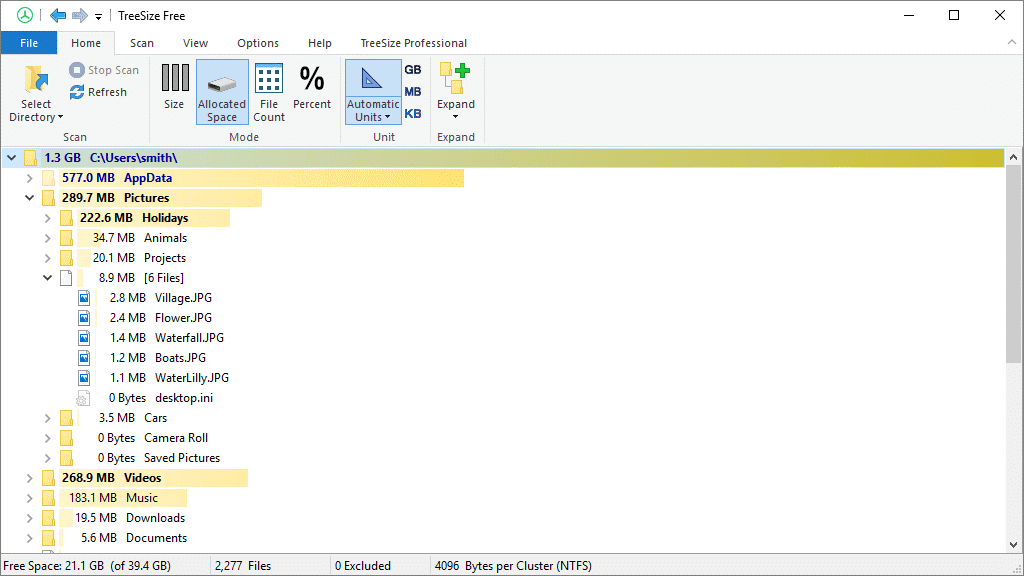Toggle Allocated Space mode
Screen dimensions: 1024x576
[x=222, y=91]
